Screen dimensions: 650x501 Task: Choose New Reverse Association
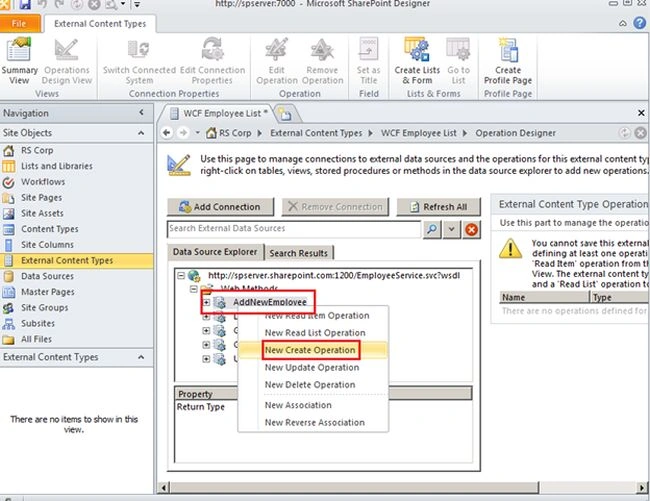coord(315,423)
